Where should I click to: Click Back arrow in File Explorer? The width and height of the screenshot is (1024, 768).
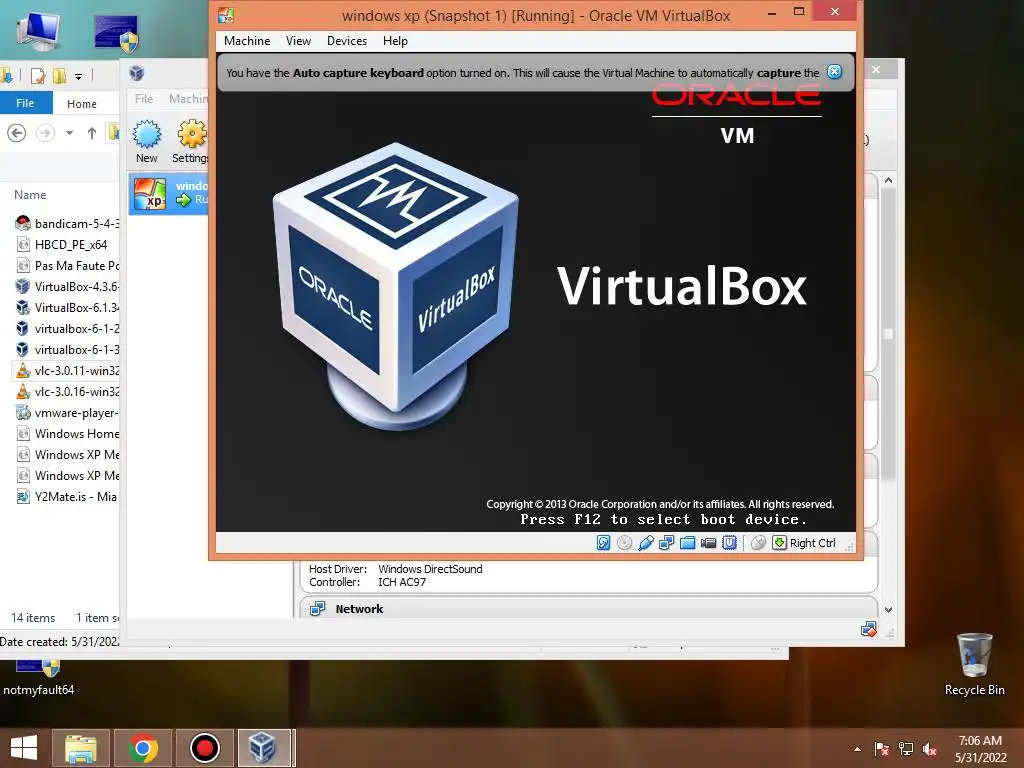(17, 133)
